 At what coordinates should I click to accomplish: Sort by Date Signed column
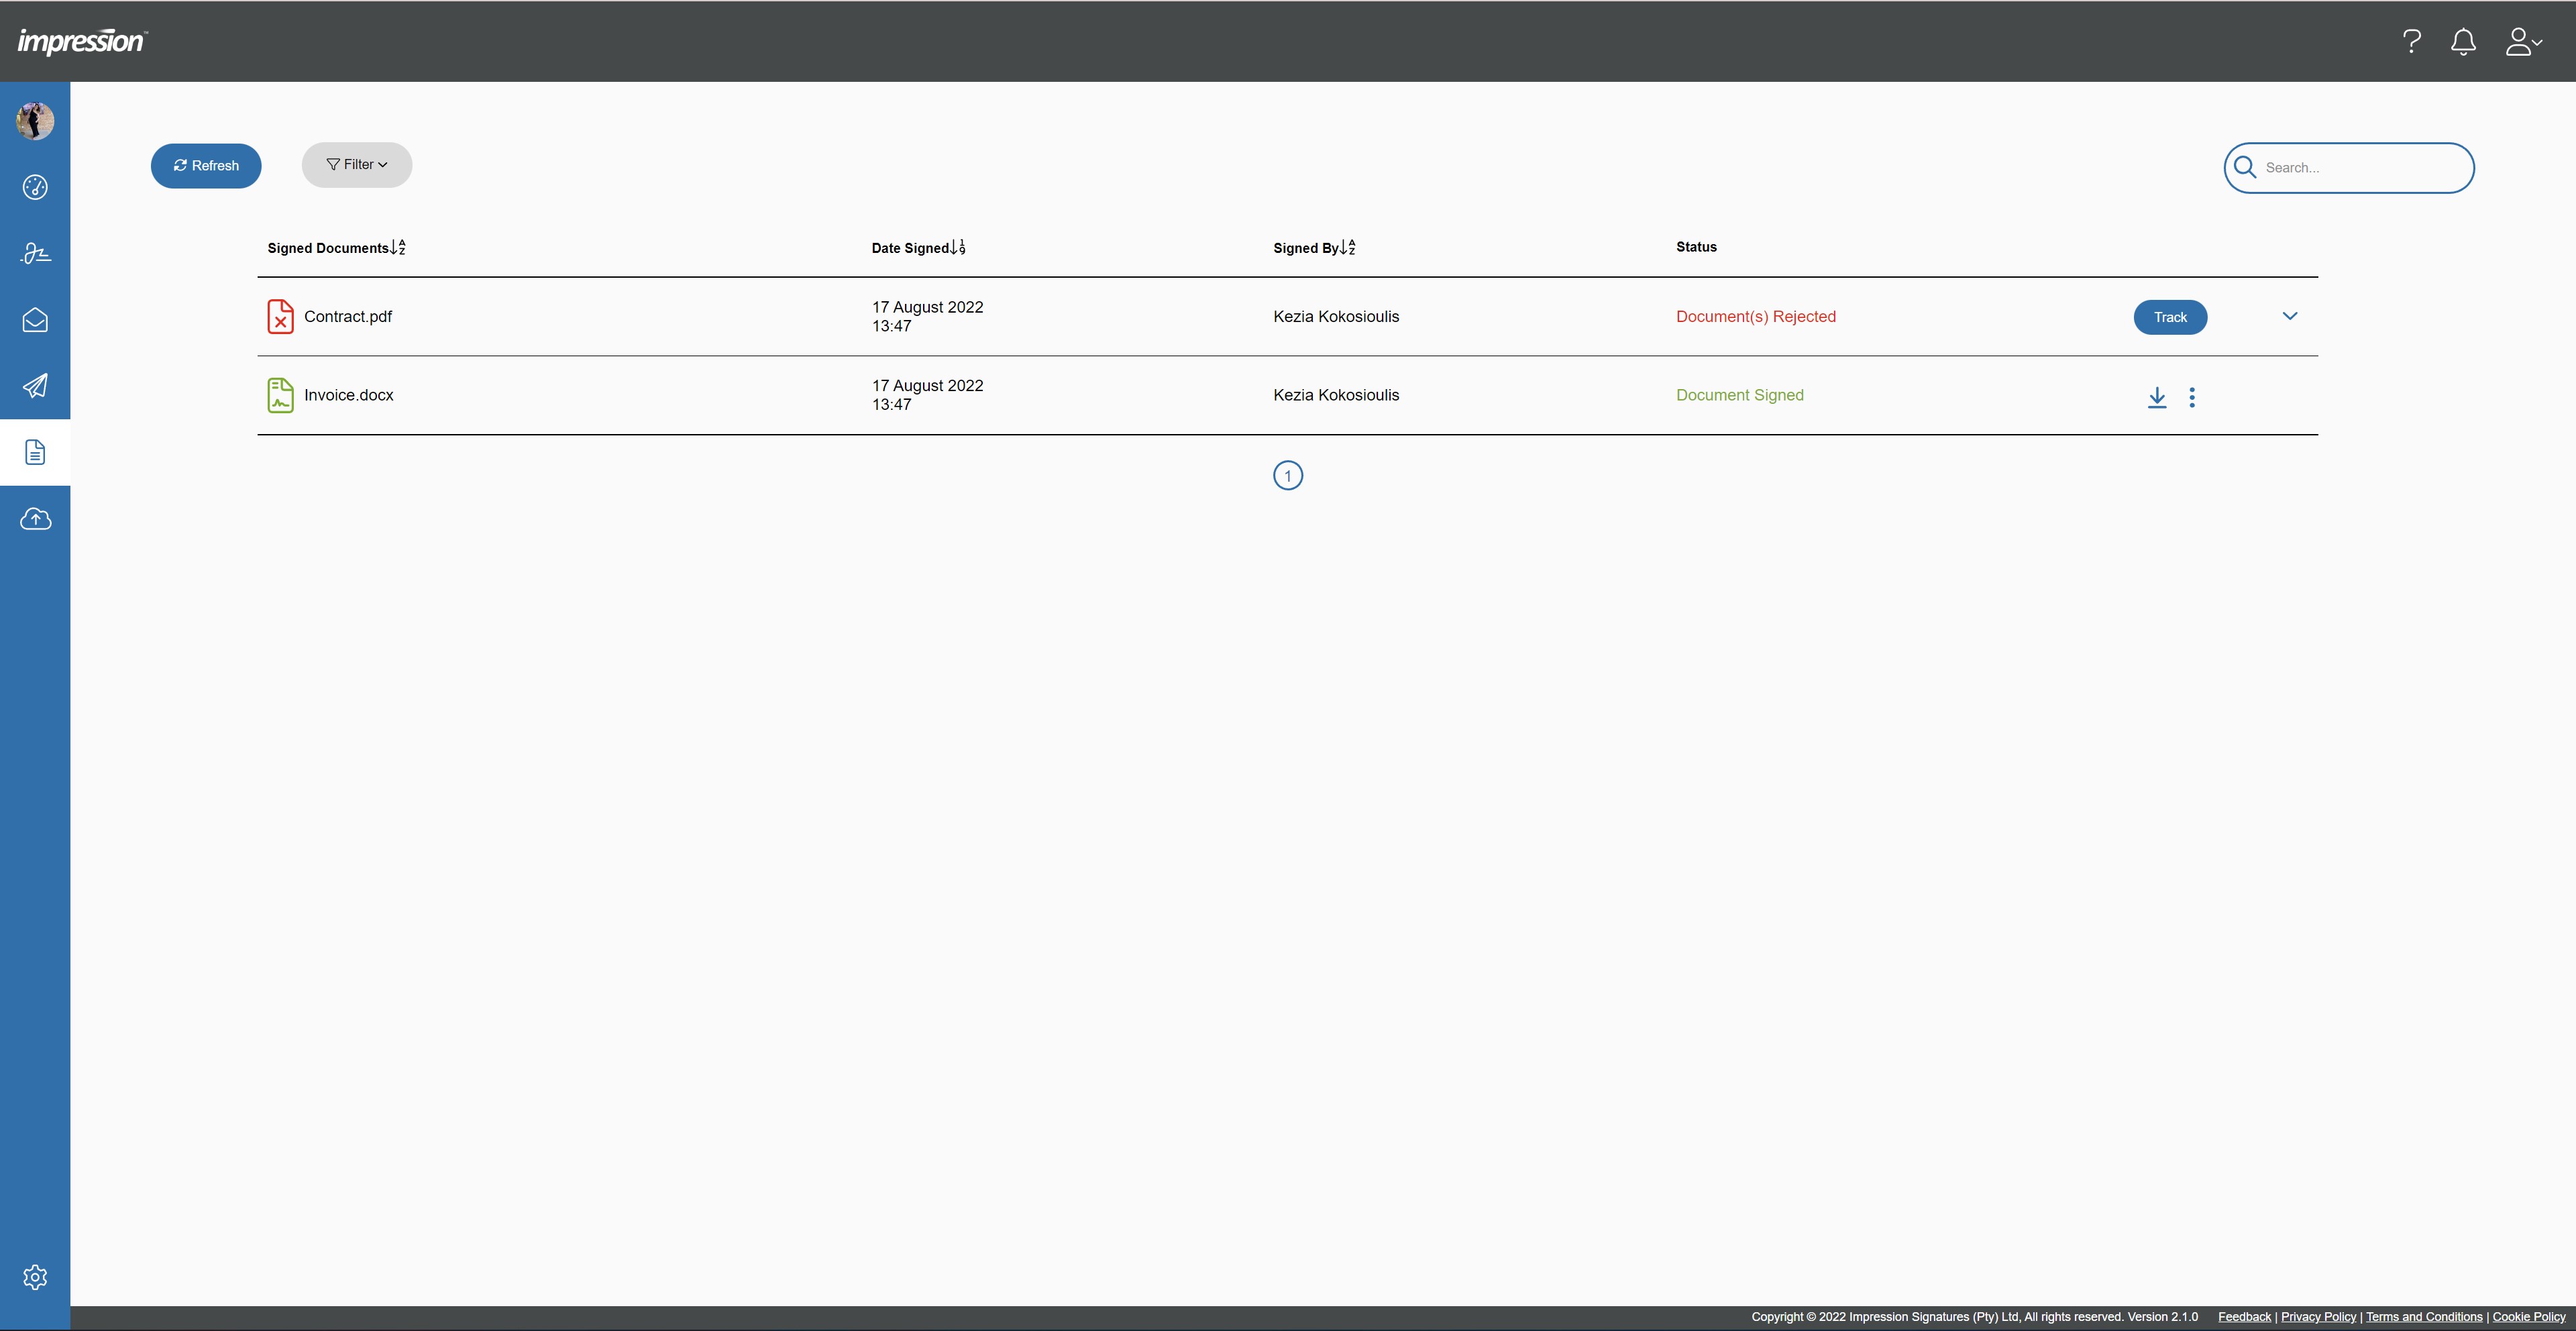pyautogui.click(x=918, y=247)
